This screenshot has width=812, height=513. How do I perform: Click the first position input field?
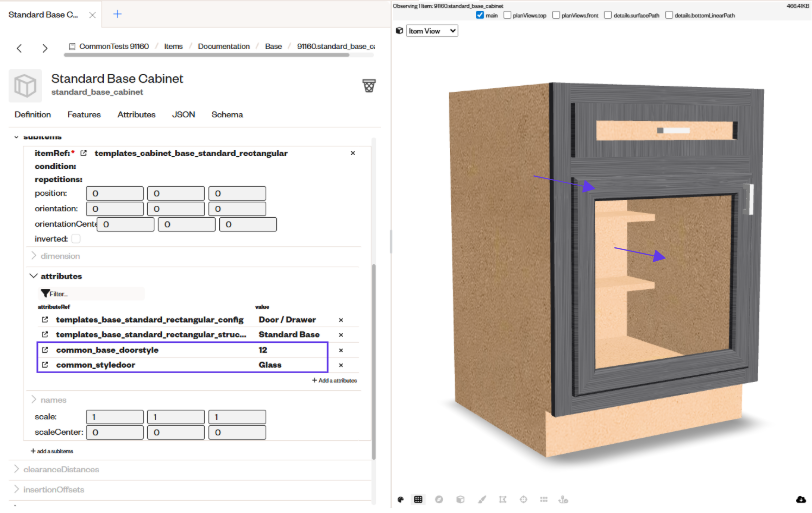(115, 194)
